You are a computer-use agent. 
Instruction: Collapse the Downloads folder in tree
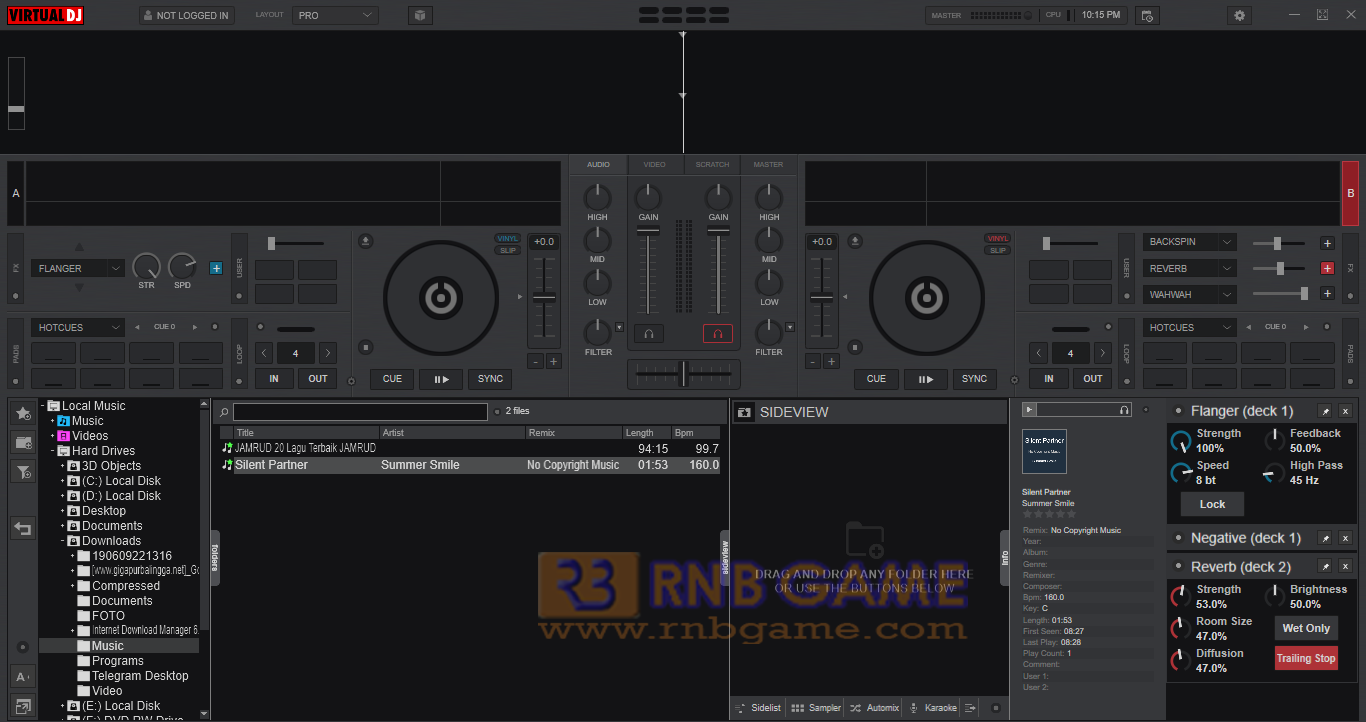point(63,541)
